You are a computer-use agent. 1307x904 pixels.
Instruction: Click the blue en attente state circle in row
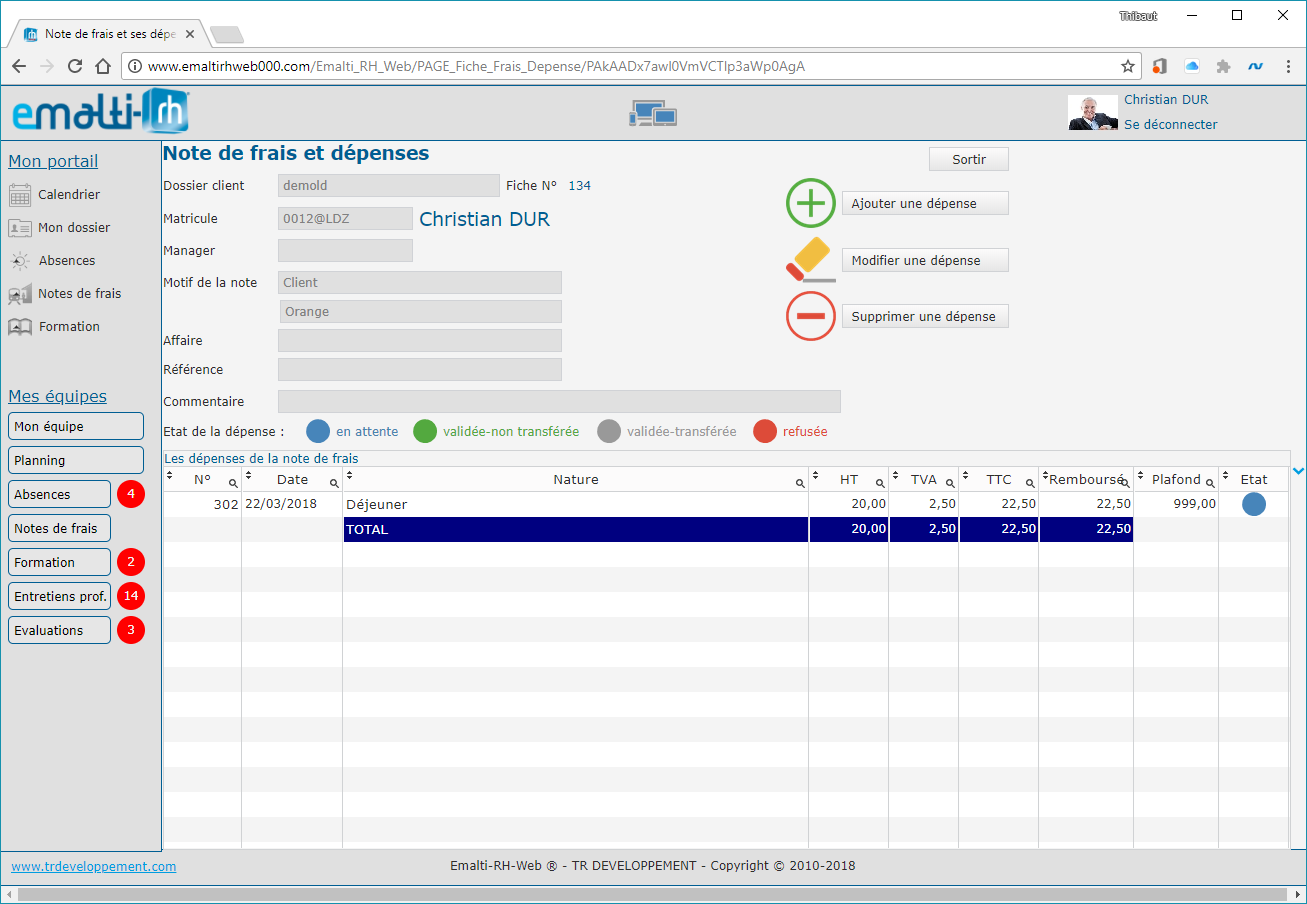click(1254, 505)
